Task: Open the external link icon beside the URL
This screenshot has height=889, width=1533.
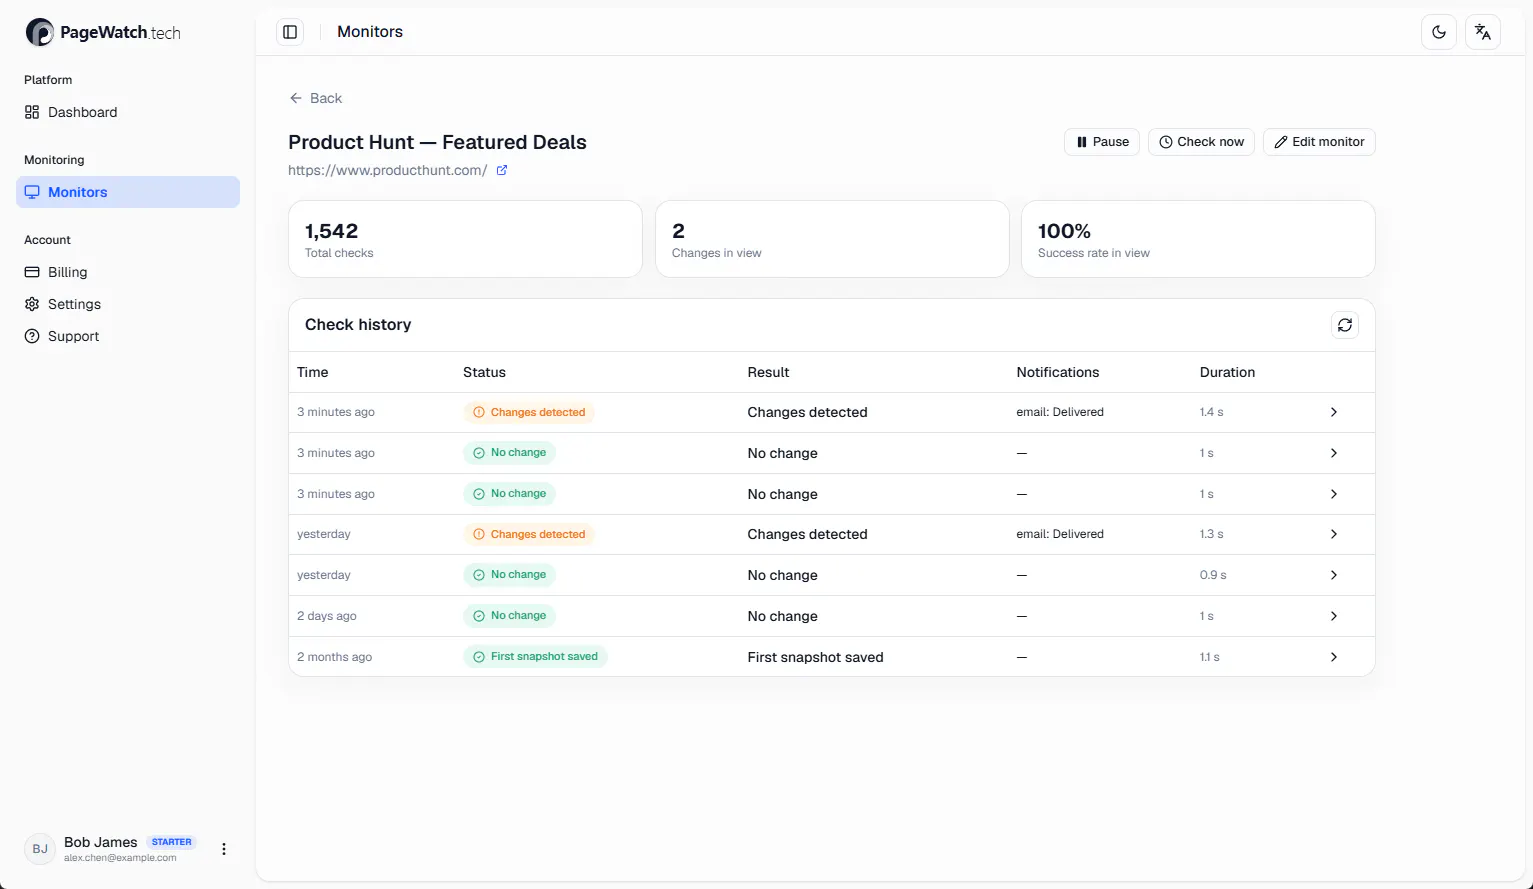Action: pos(502,170)
